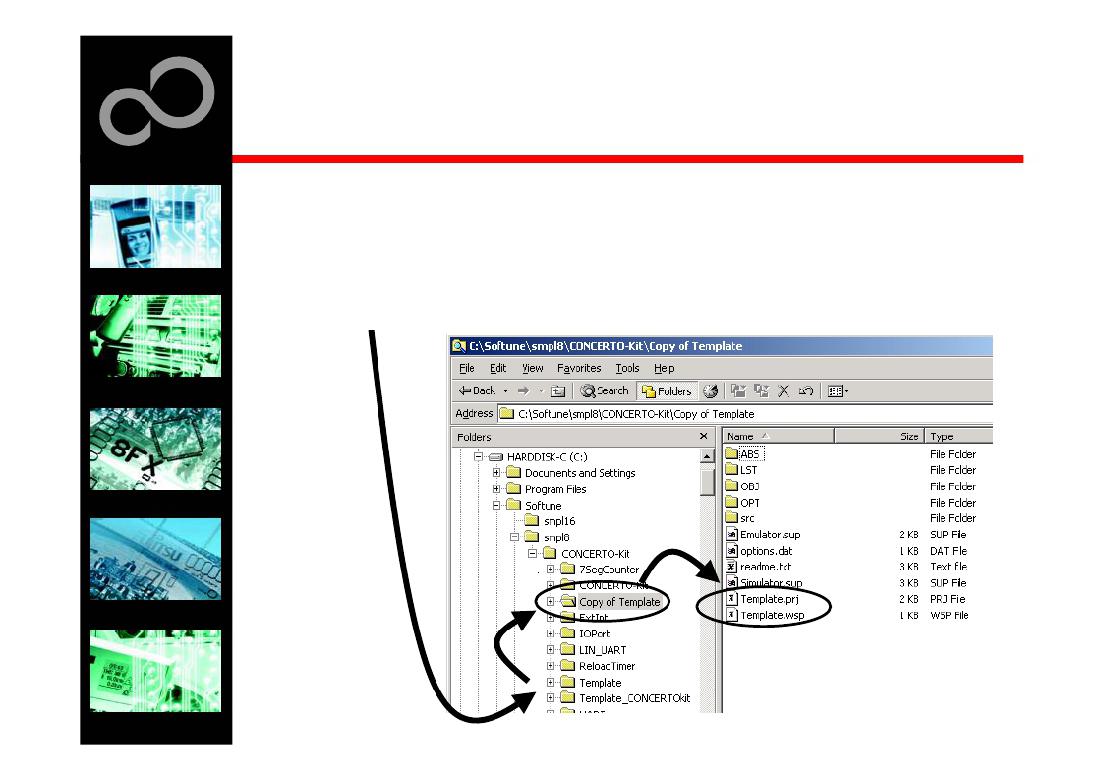The width and height of the screenshot is (1104, 780).
Task: Click the 8FX chip thumbnail image
Action: [x=155, y=449]
